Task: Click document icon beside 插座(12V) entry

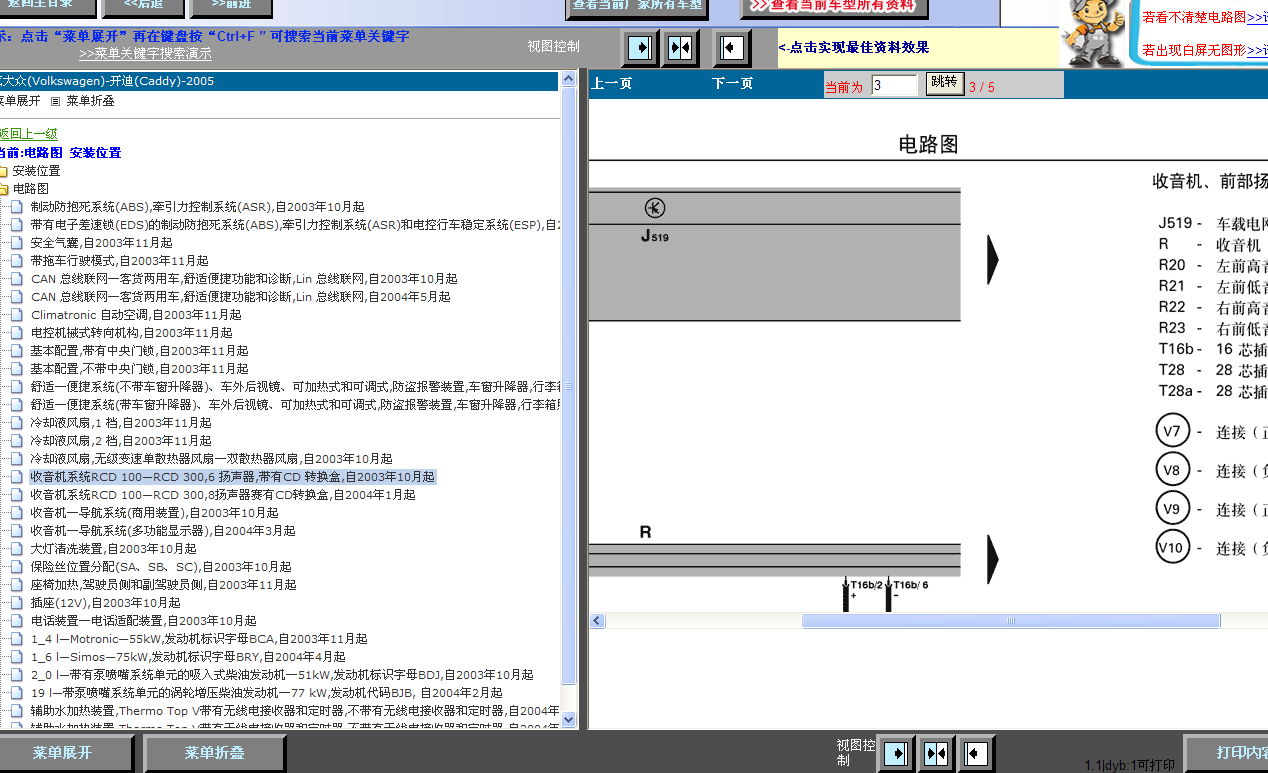Action: [x=17, y=603]
